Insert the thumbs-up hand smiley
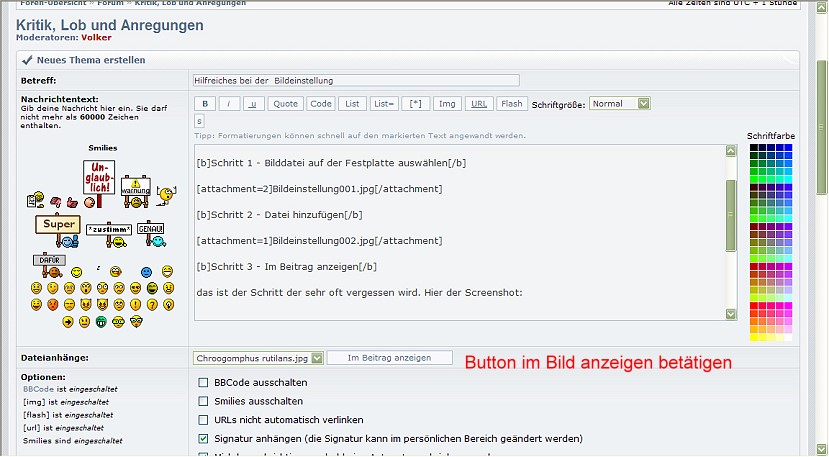The width and height of the screenshot is (829, 457). point(72,202)
